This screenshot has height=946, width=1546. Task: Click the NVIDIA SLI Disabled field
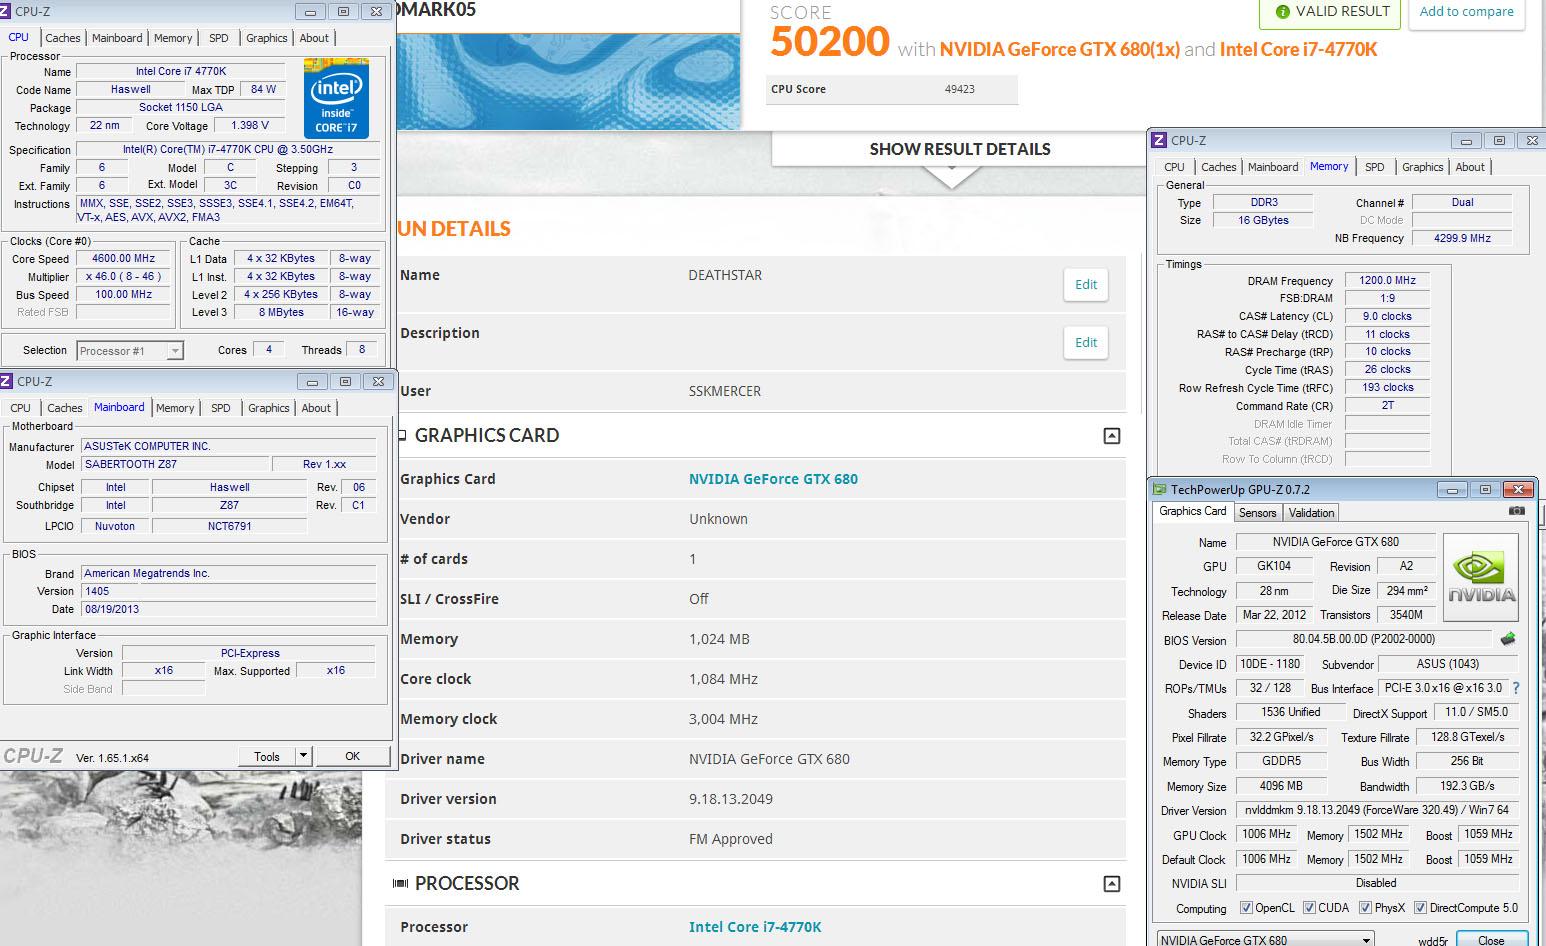[1376, 883]
